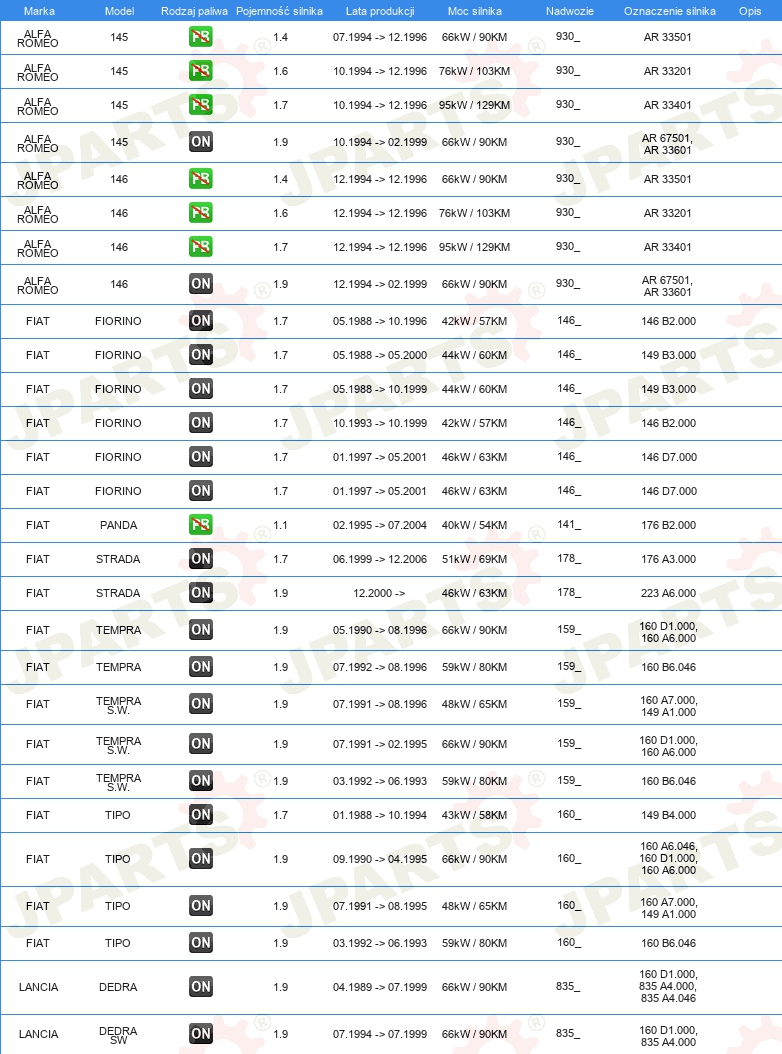Click the Rodzaj paliwa column header
The image size is (782, 1054).
coord(194,11)
